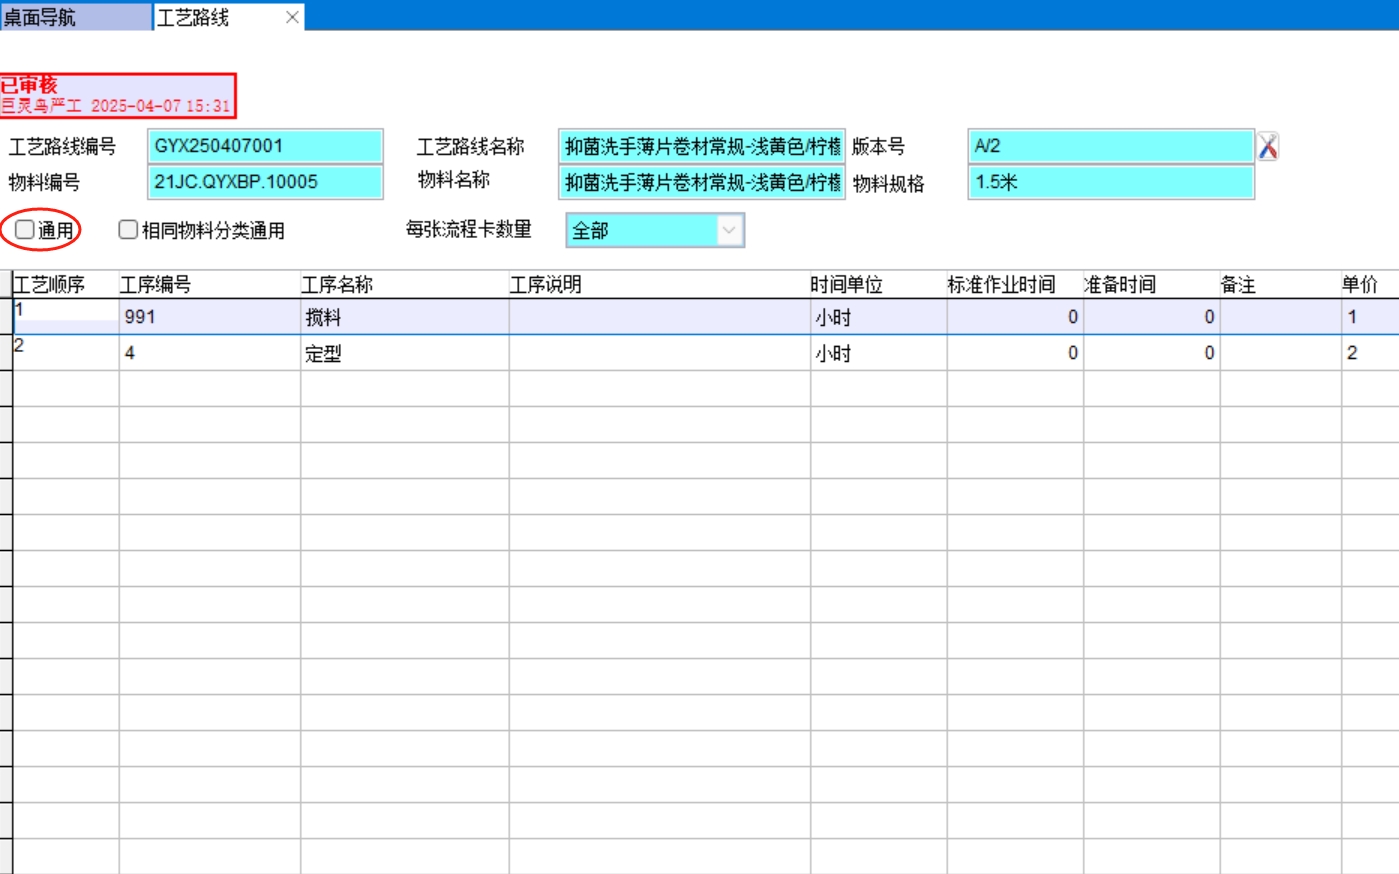Click the 已审核 approval status stamp
Image resolution: width=1399 pixels, height=874 pixels.
click(117, 95)
